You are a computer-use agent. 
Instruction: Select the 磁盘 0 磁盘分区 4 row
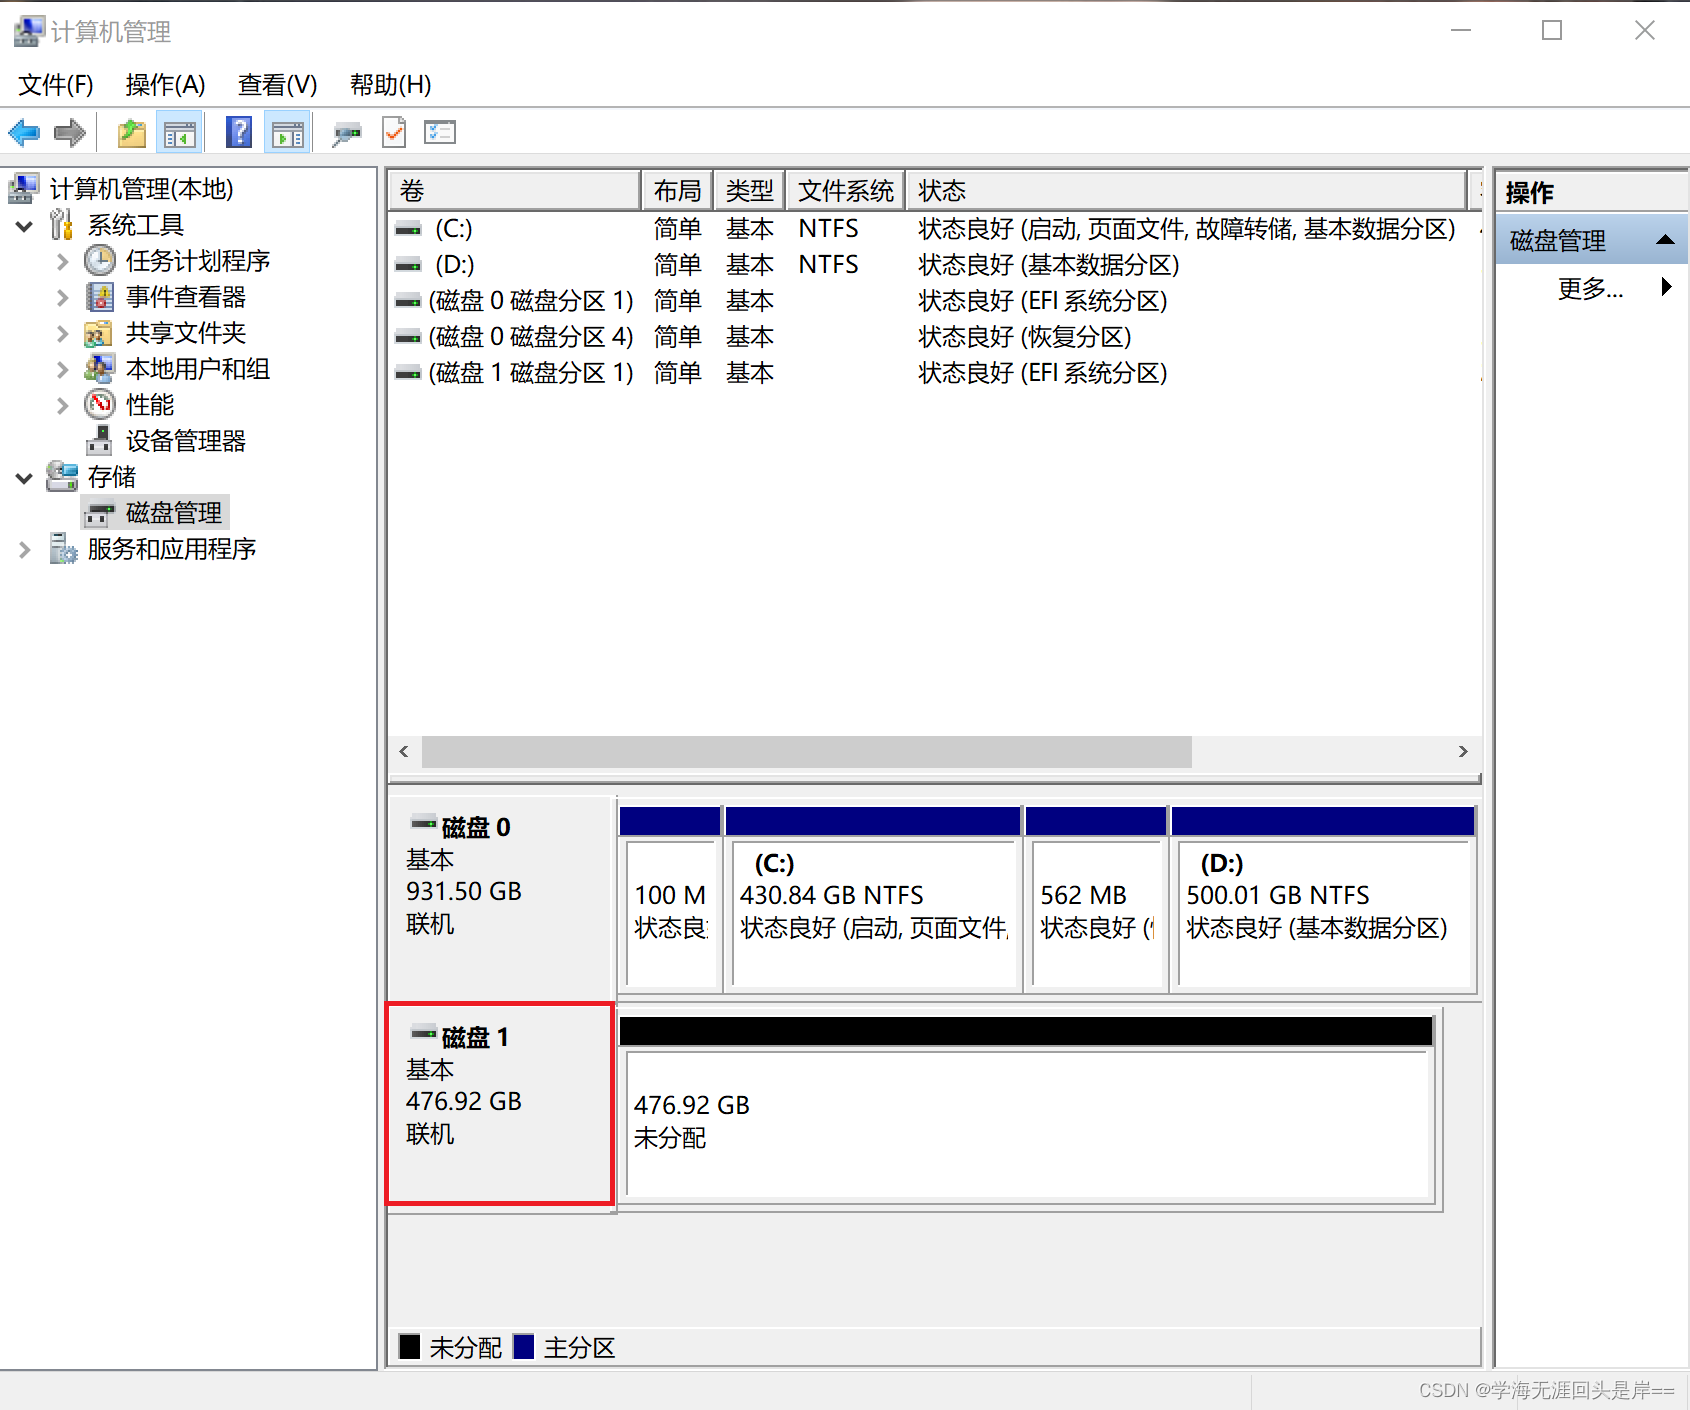[935, 337]
